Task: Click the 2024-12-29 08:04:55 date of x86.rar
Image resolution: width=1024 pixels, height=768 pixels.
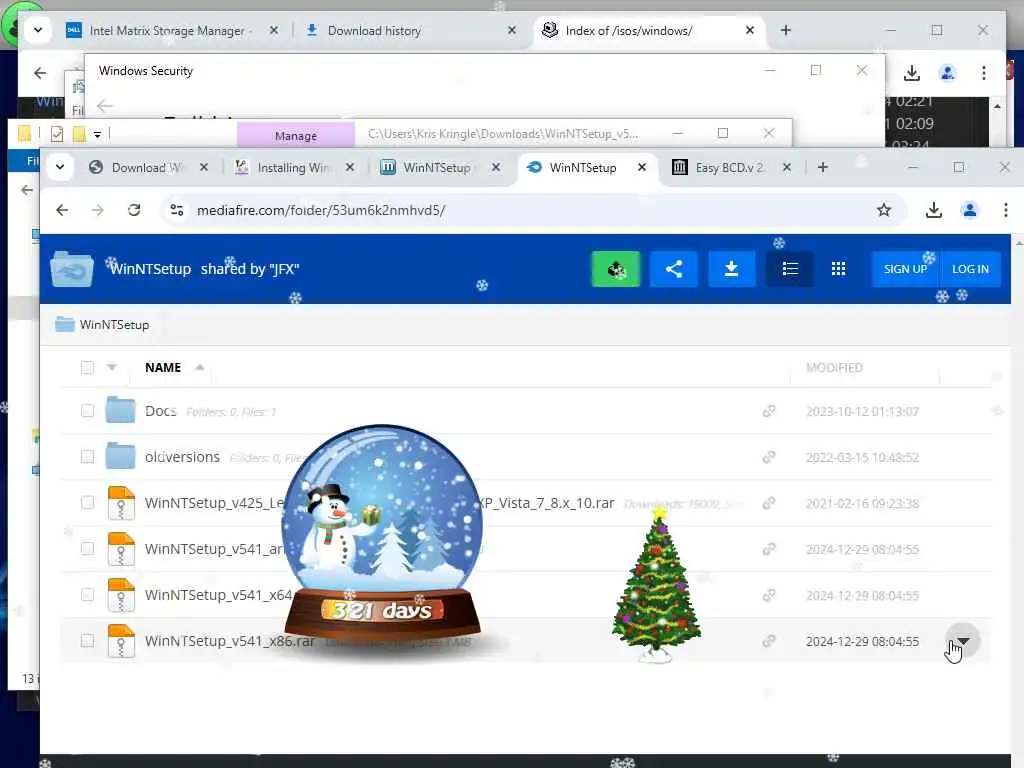Action: (862, 641)
